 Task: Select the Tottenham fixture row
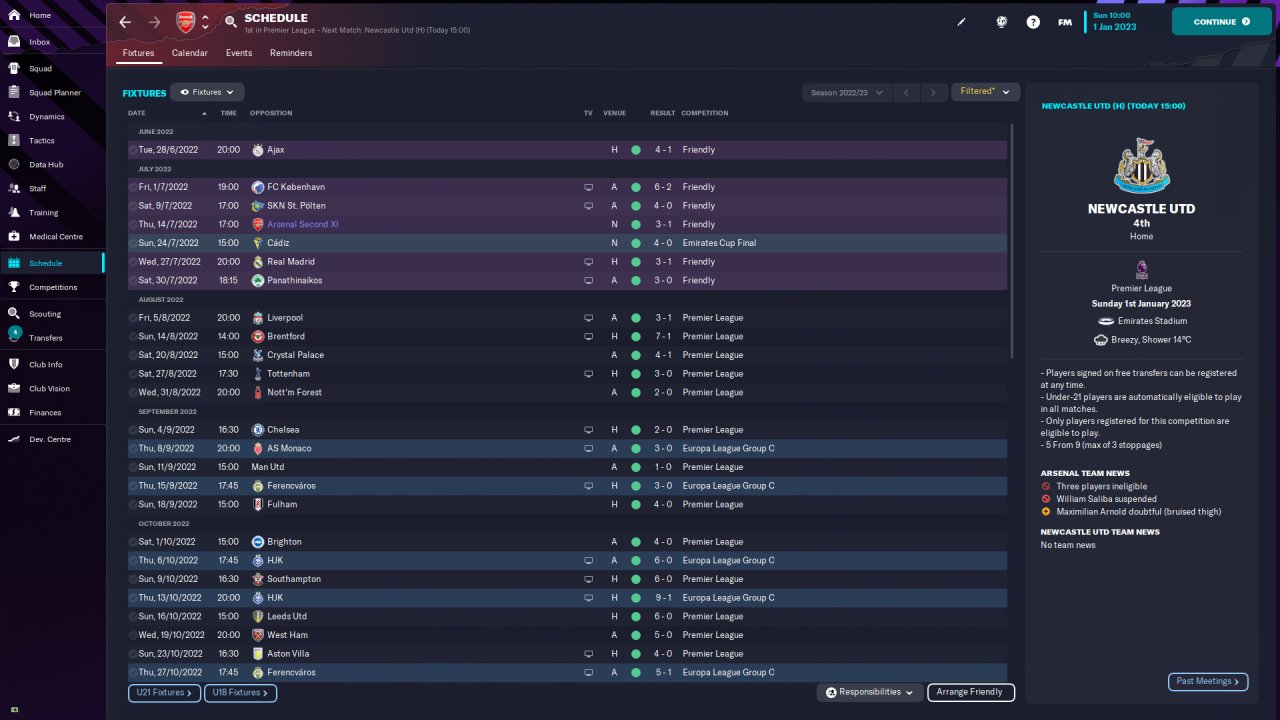(x=567, y=374)
